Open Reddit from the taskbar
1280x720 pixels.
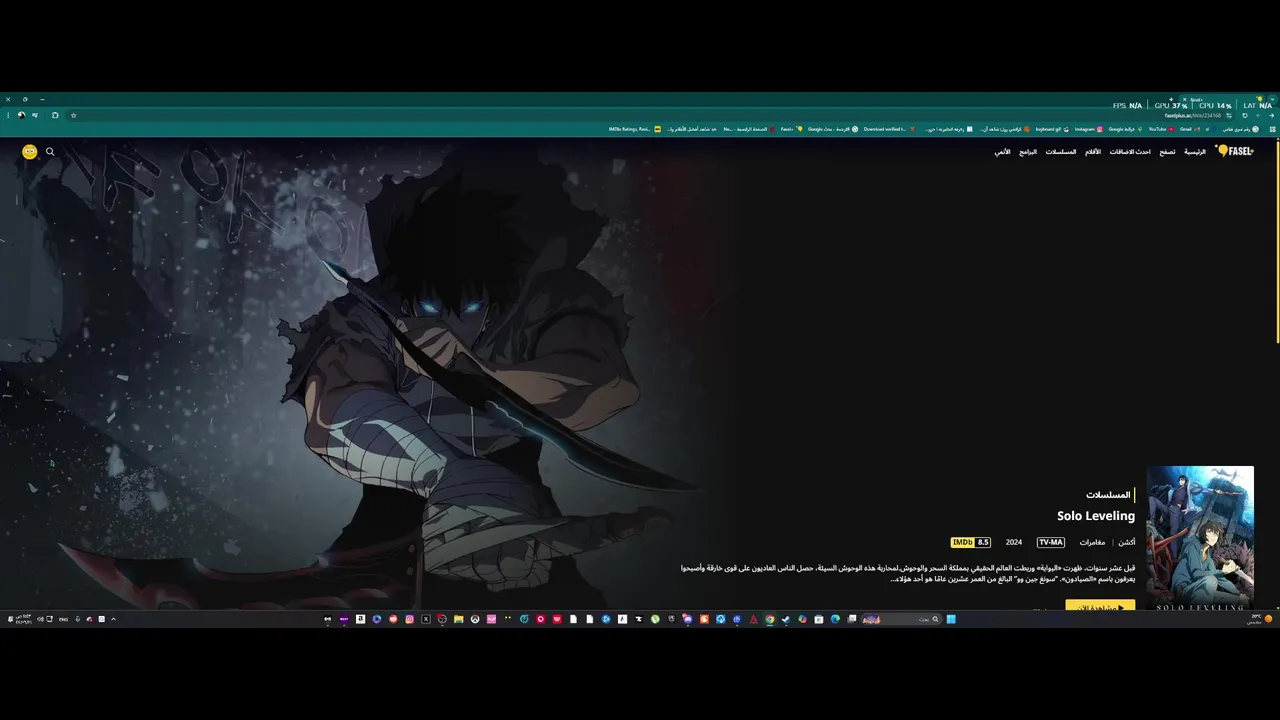coord(393,619)
